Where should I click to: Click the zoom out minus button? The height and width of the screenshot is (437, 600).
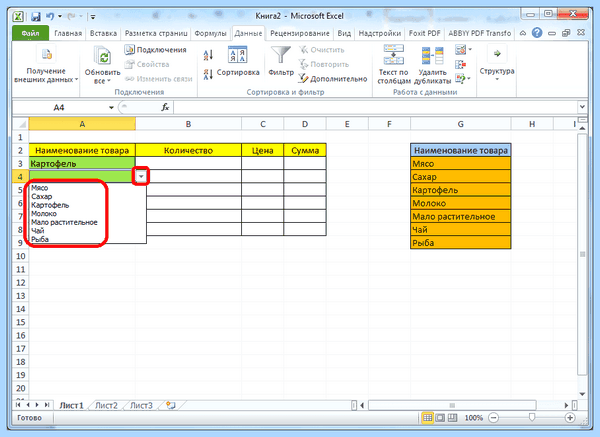click(x=494, y=417)
